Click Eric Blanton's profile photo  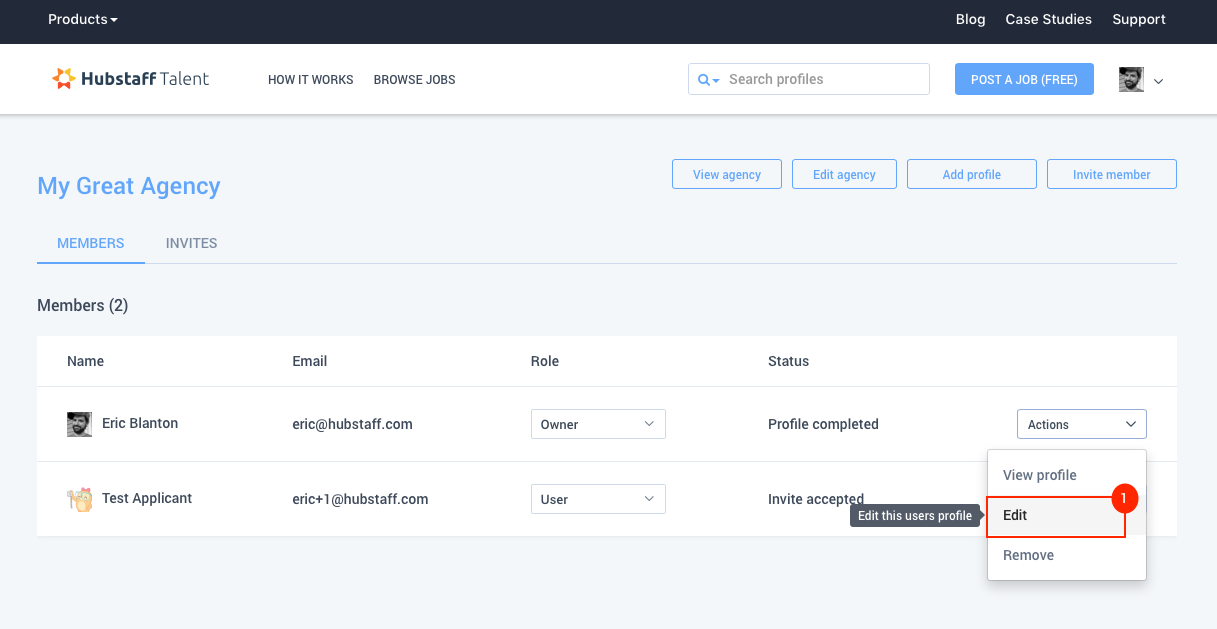pyautogui.click(x=79, y=424)
